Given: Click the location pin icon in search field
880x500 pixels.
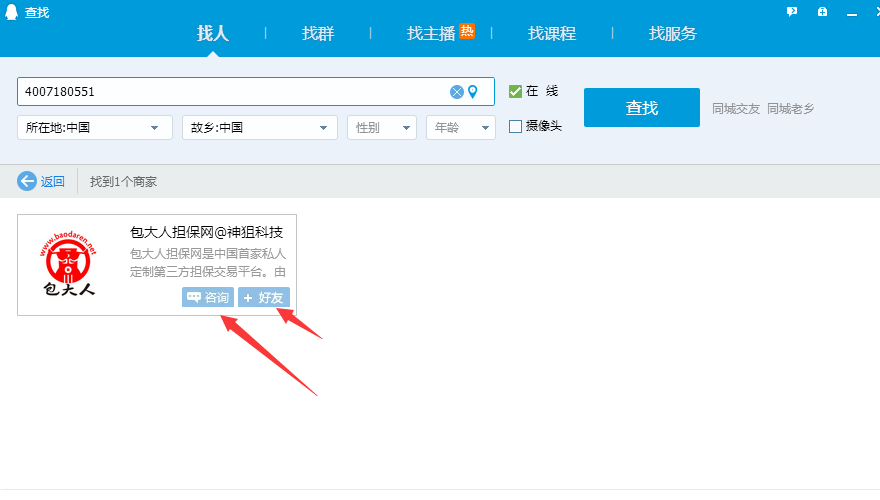Looking at the screenshot, I should click(x=473, y=92).
